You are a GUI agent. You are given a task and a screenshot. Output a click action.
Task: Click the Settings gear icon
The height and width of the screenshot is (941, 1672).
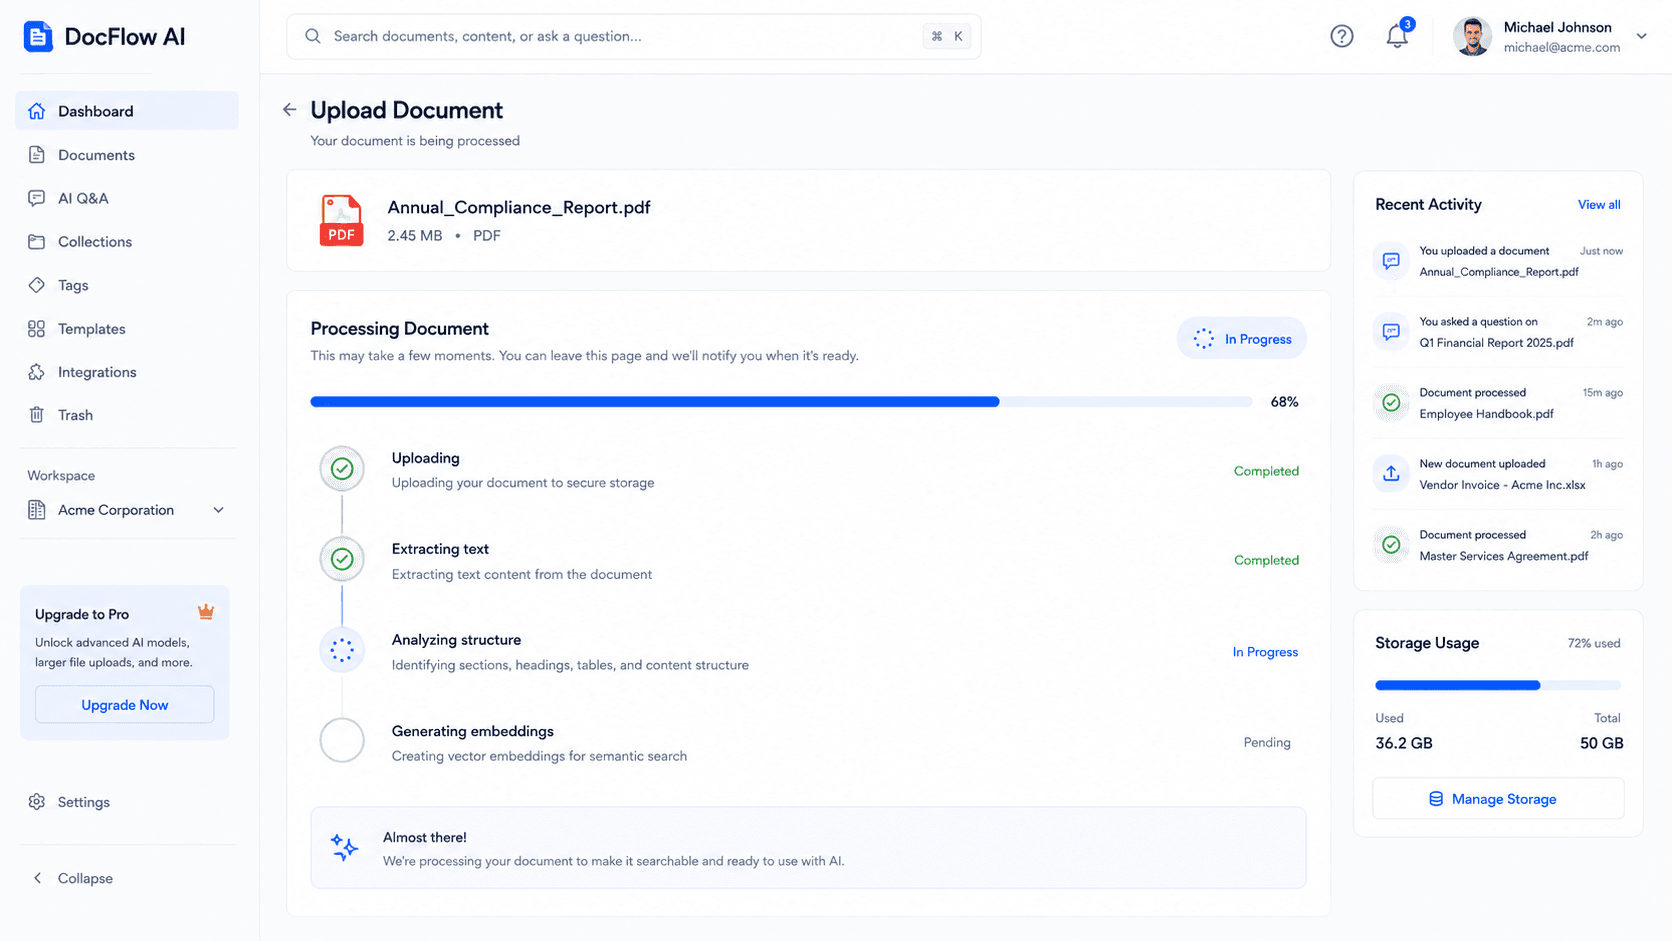point(37,802)
